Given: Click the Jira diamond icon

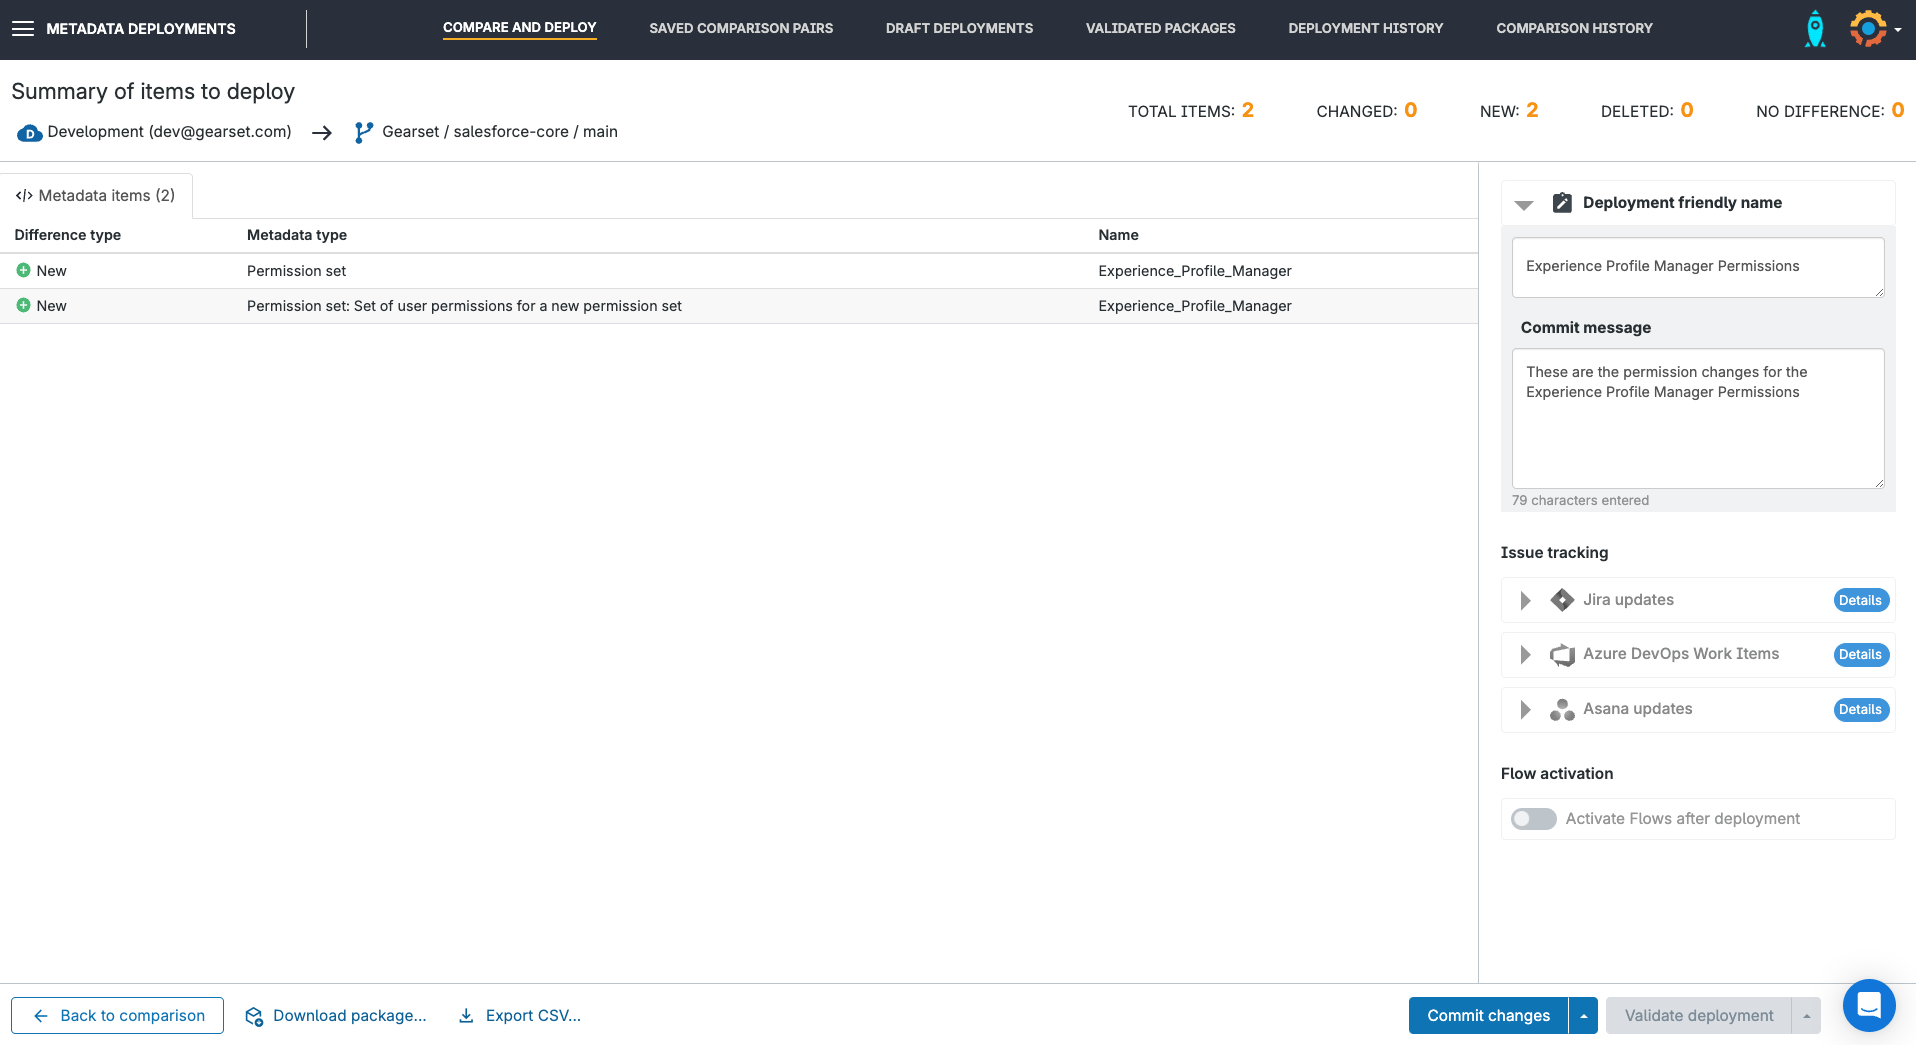Looking at the screenshot, I should tap(1561, 600).
